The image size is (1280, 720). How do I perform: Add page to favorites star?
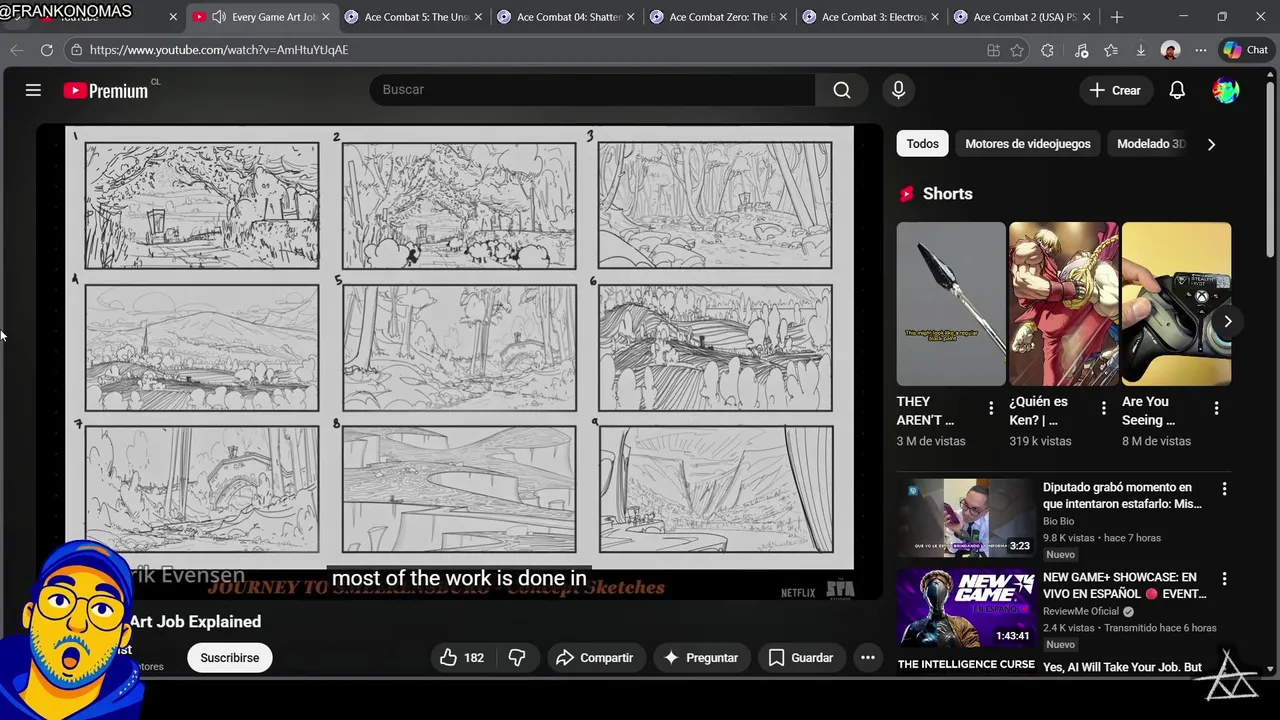click(x=1017, y=50)
